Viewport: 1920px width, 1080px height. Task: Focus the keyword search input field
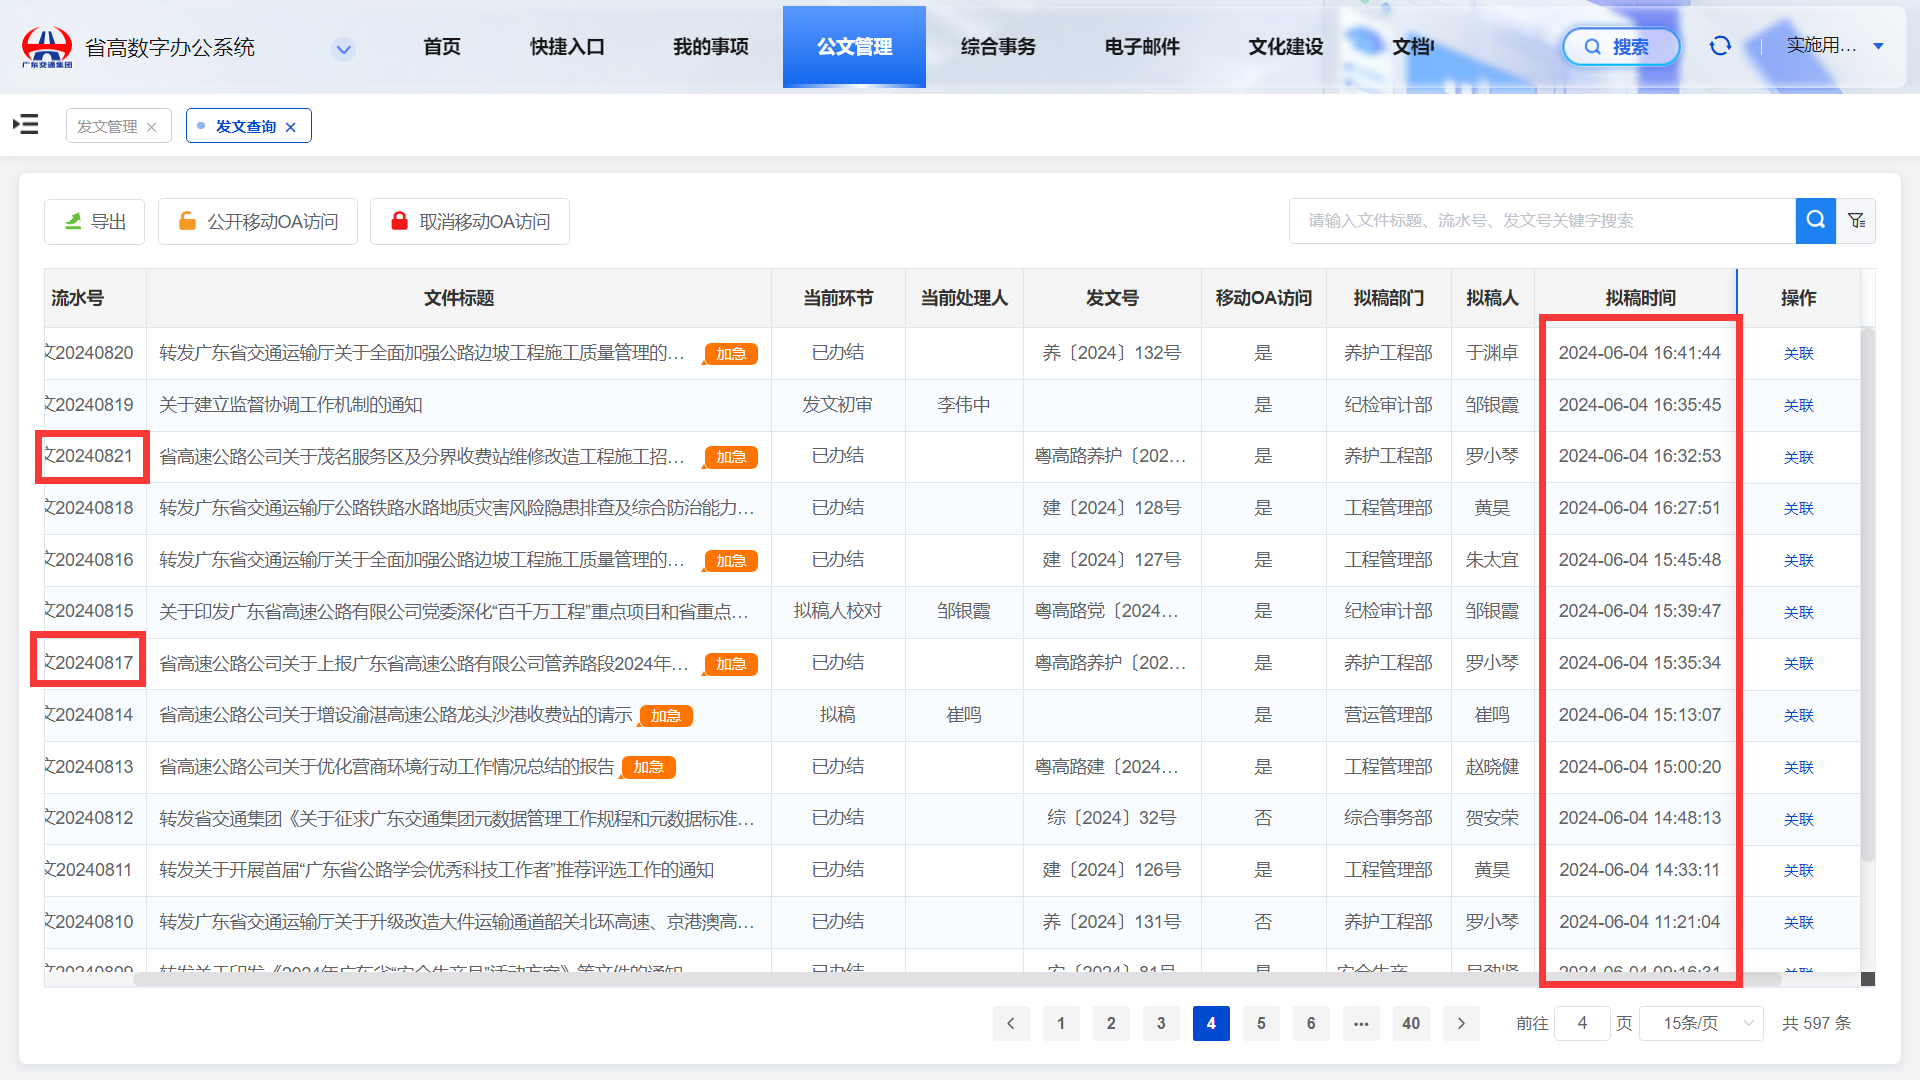tap(1542, 220)
